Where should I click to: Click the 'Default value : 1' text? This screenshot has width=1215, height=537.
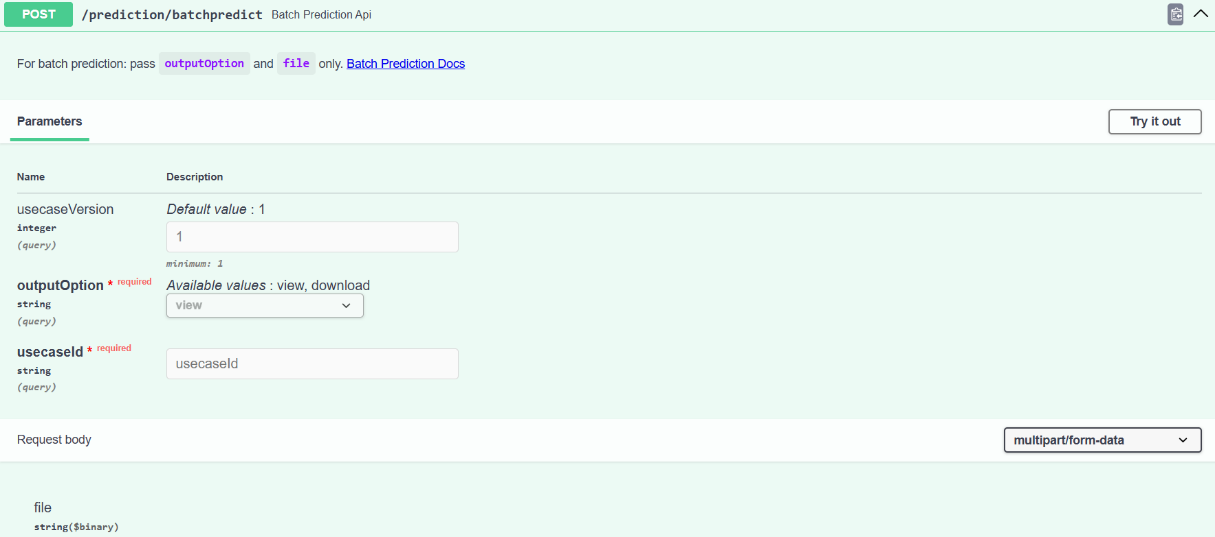pyautogui.click(x=216, y=209)
